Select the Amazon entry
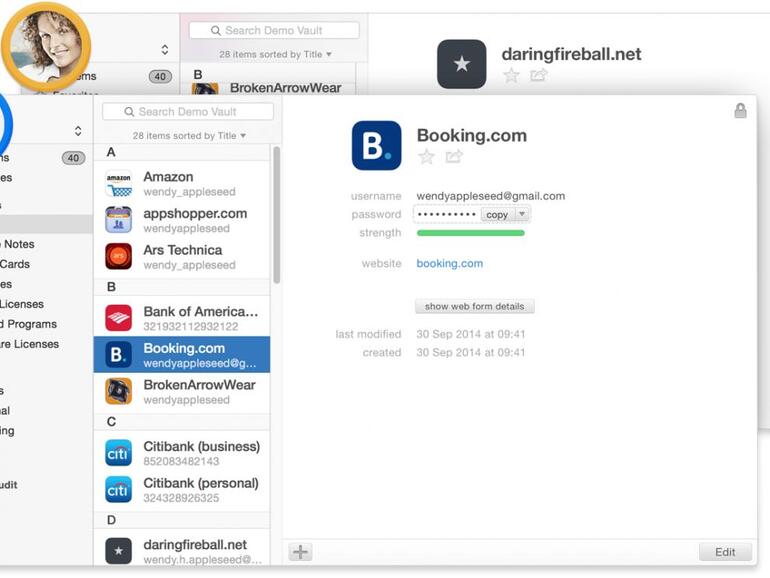Screen dimensions: 770x578 click(182, 183)
